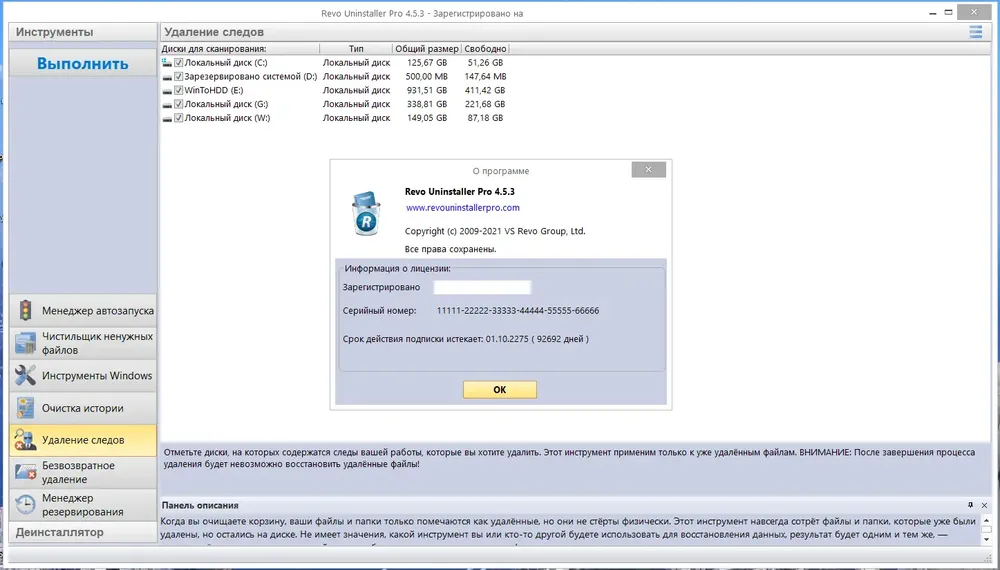
Task: Uncheck Зарезервировано системой (D:) checkbox
Action: [x=179, y=77]
